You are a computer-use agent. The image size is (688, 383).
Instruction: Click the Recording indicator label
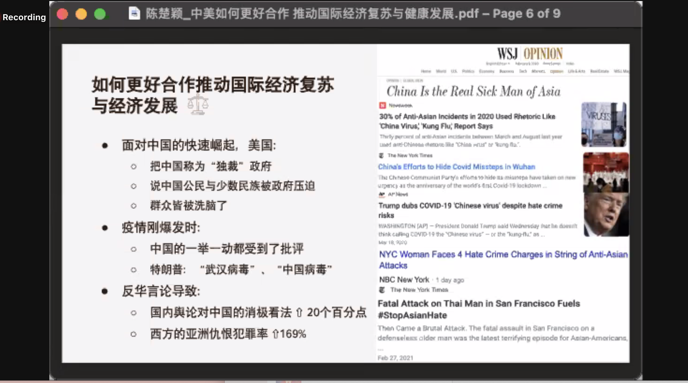point(24,17)
